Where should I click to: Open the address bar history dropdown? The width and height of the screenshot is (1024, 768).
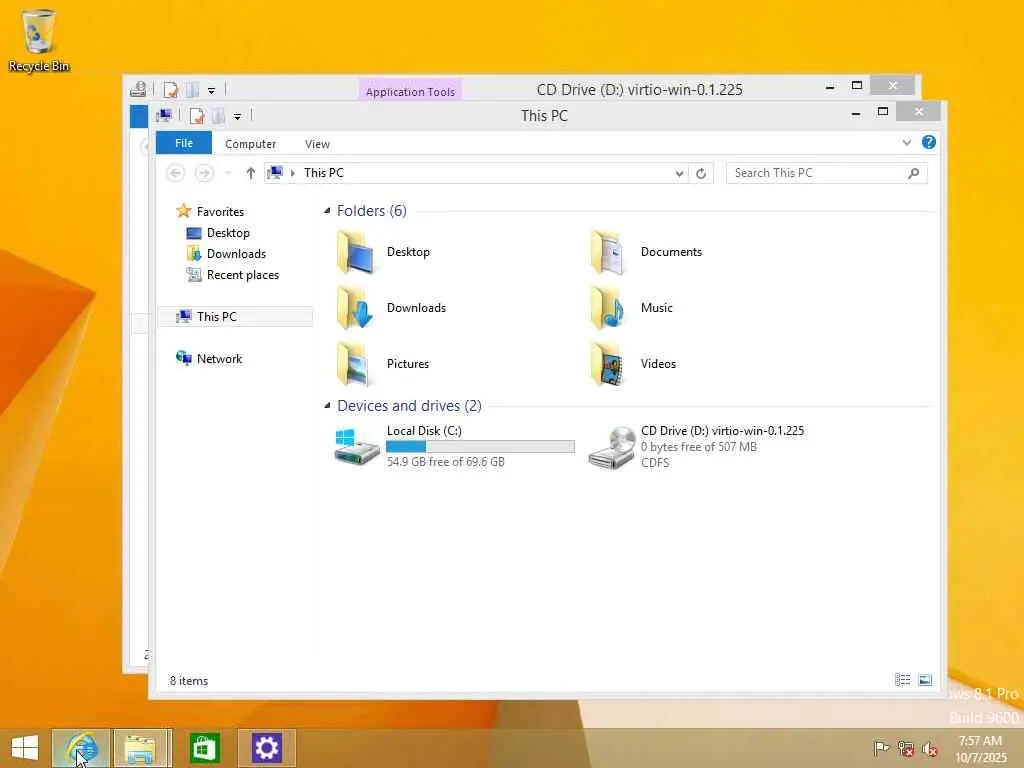pyautogui.click(x=679, y=173)
